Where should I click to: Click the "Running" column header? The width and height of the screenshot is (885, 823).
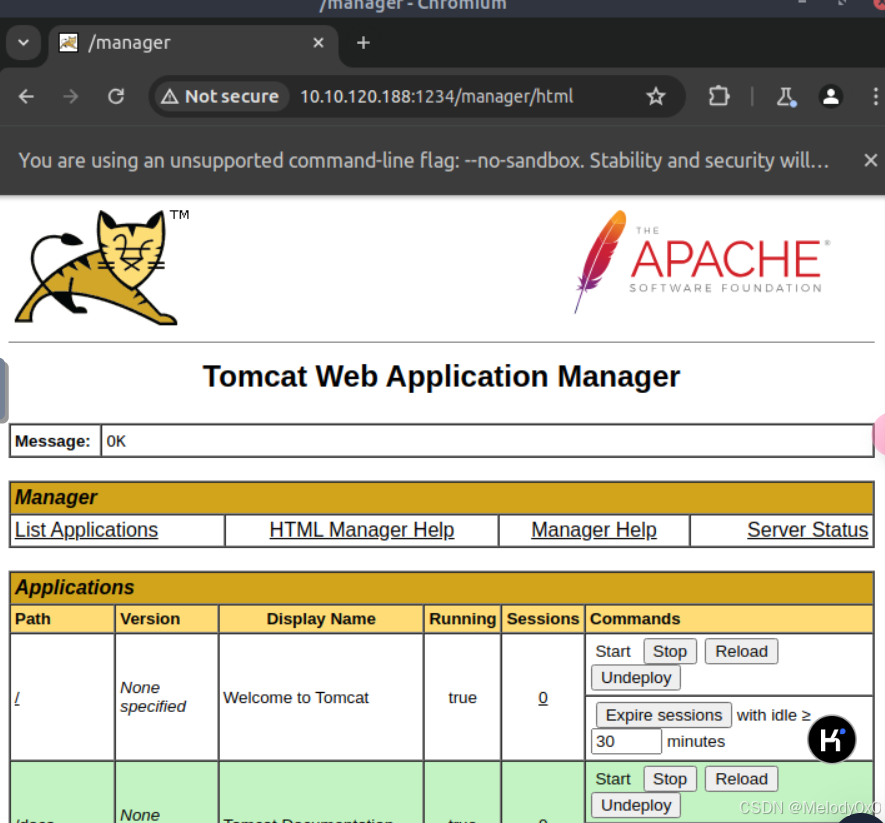pyautogui.click(x=462, y=619)
